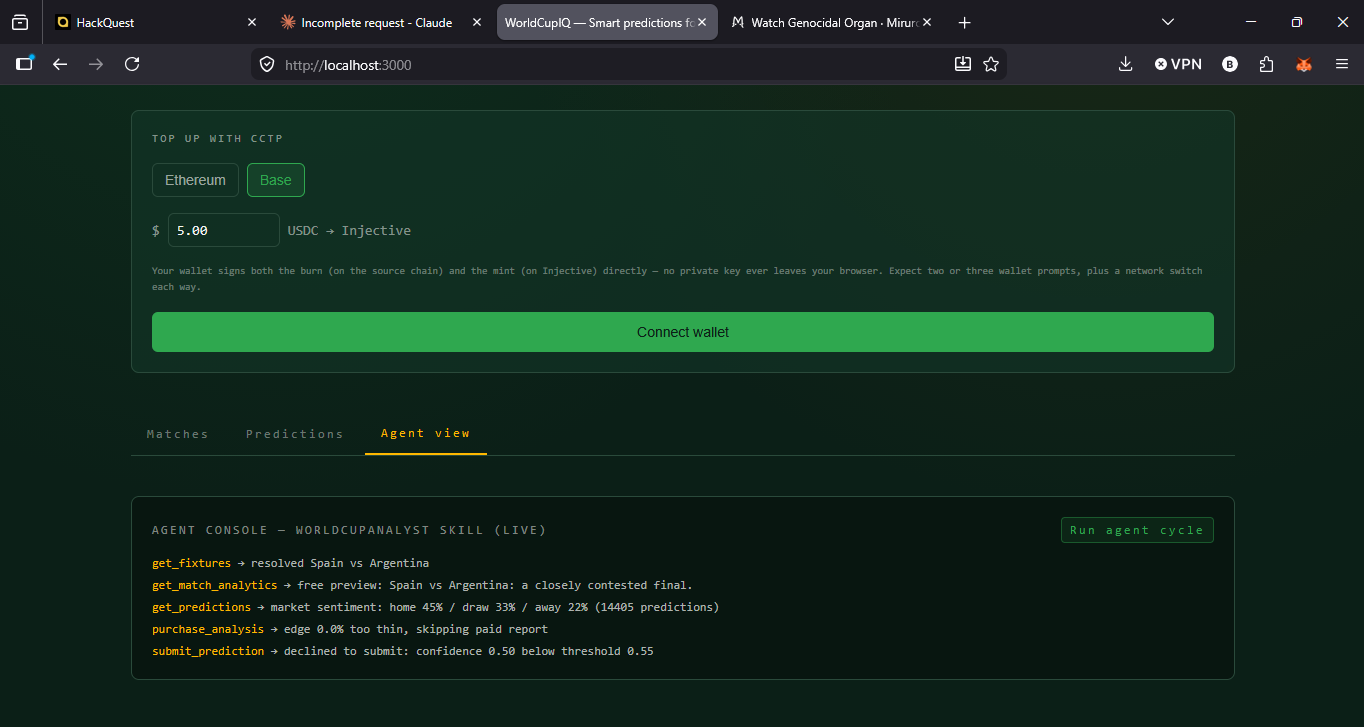Click the get_predictions log entry
The width and height of the screenshot is (1364, 727).
pos(435,607)
